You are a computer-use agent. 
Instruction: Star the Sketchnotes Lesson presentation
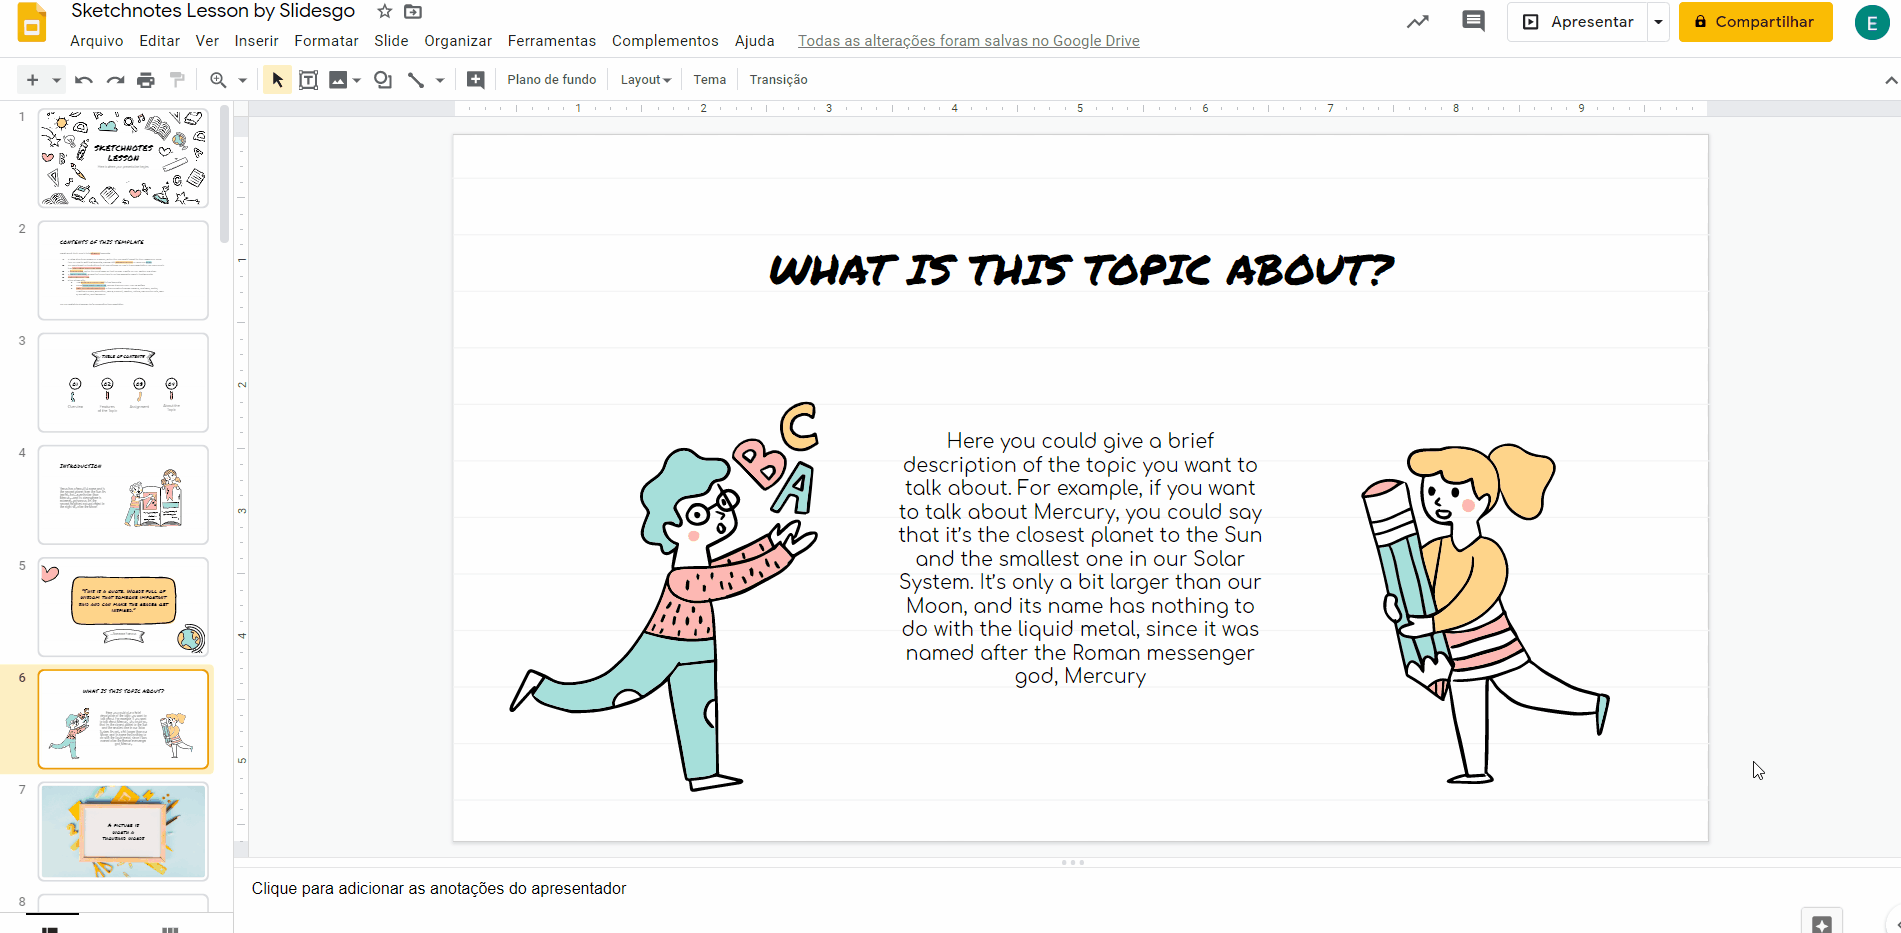384,12
